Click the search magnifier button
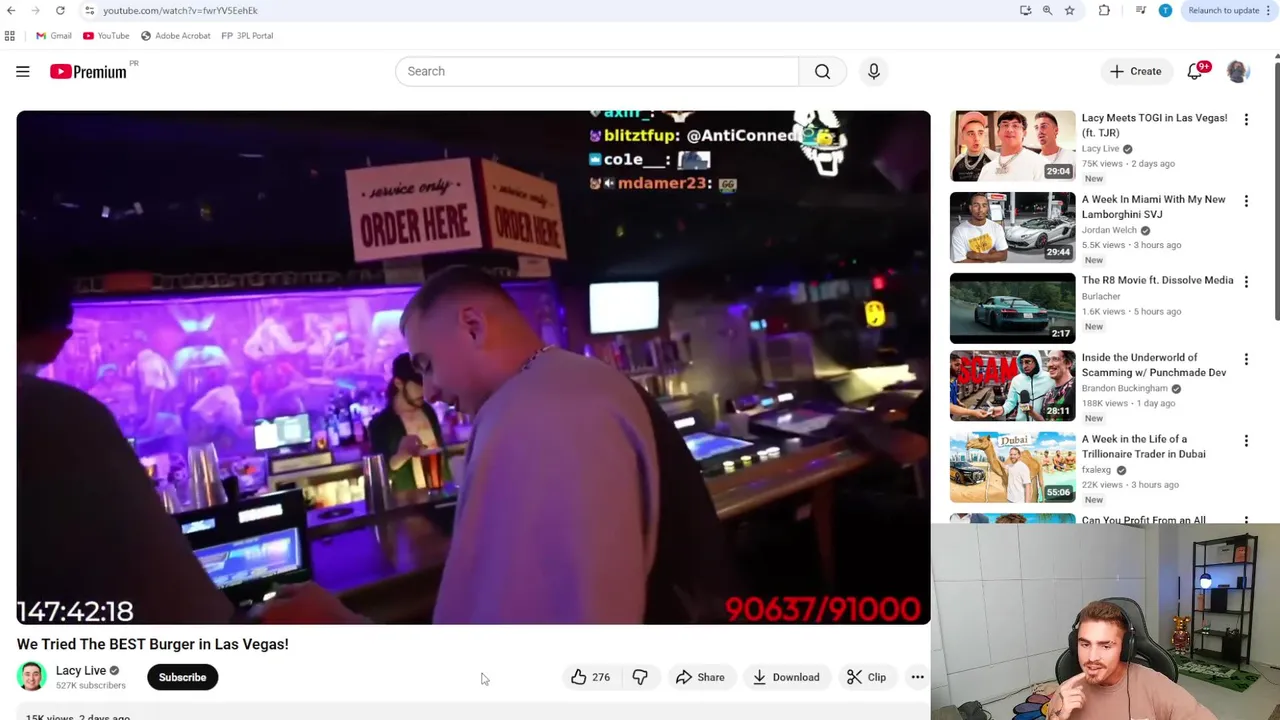 click(822, 71)
